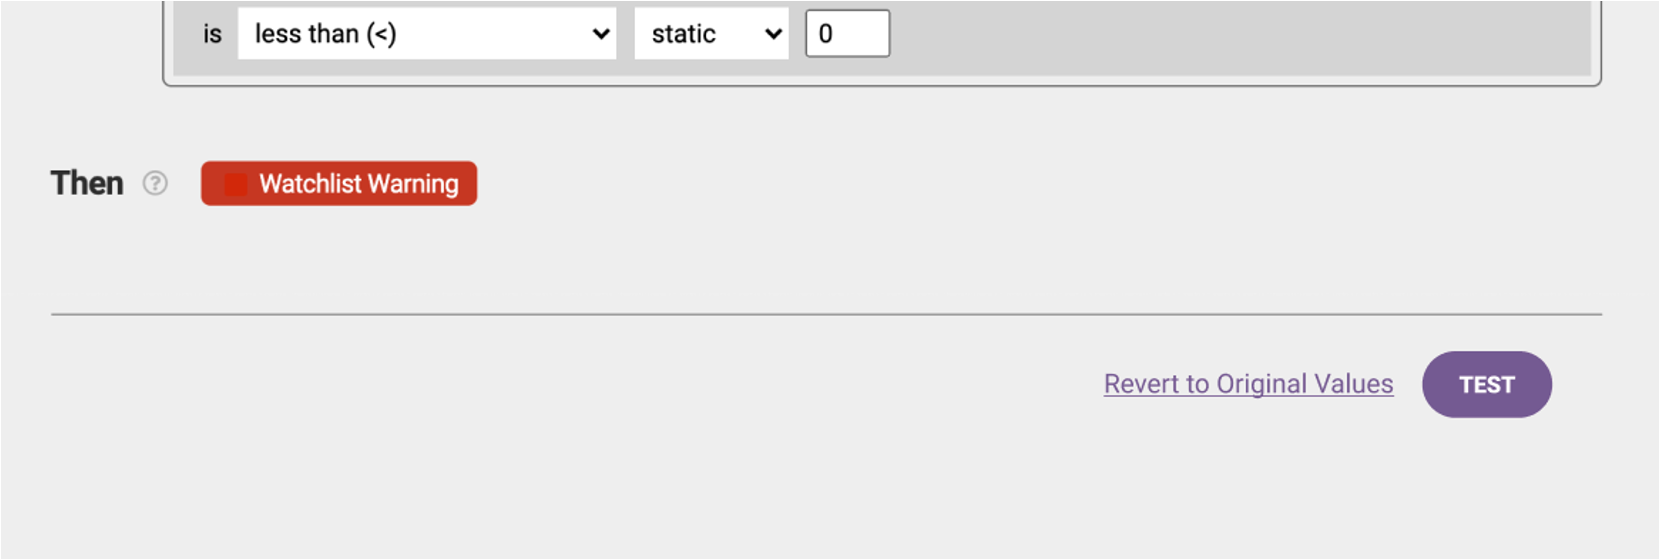Click the digit 0 in the value box

[825, 34]
